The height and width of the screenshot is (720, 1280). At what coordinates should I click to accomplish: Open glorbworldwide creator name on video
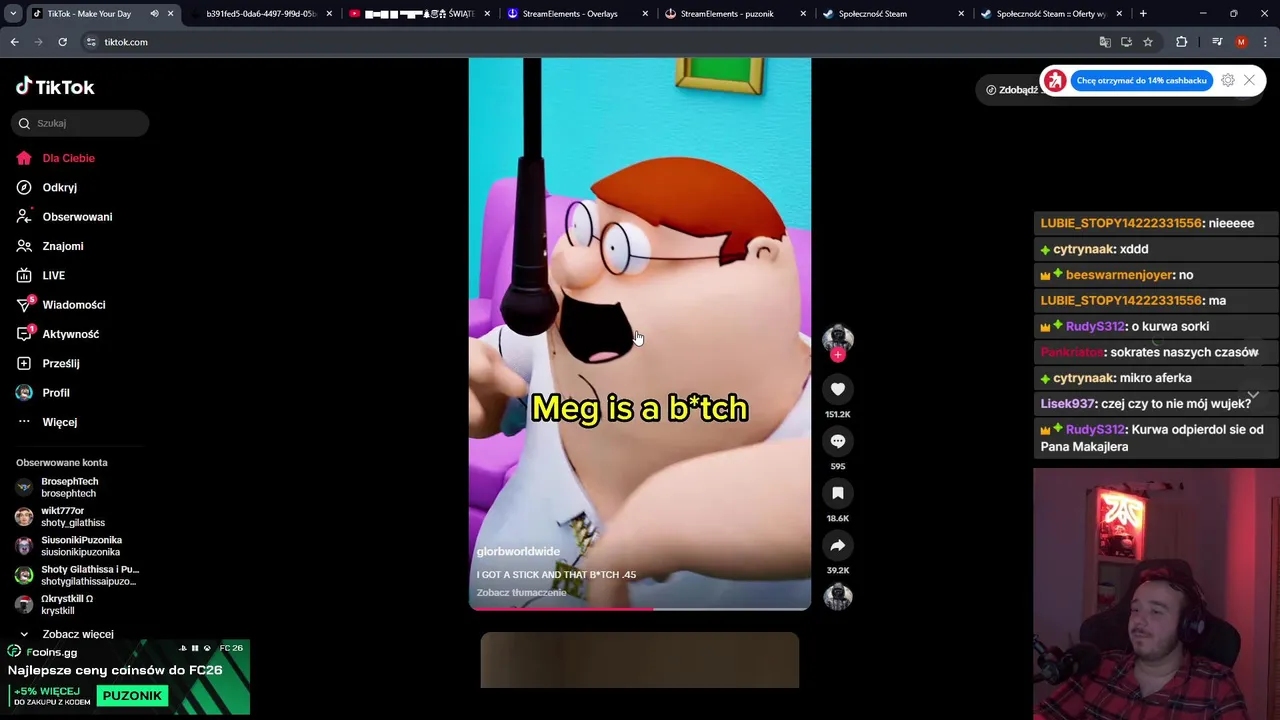pos(518,551)
